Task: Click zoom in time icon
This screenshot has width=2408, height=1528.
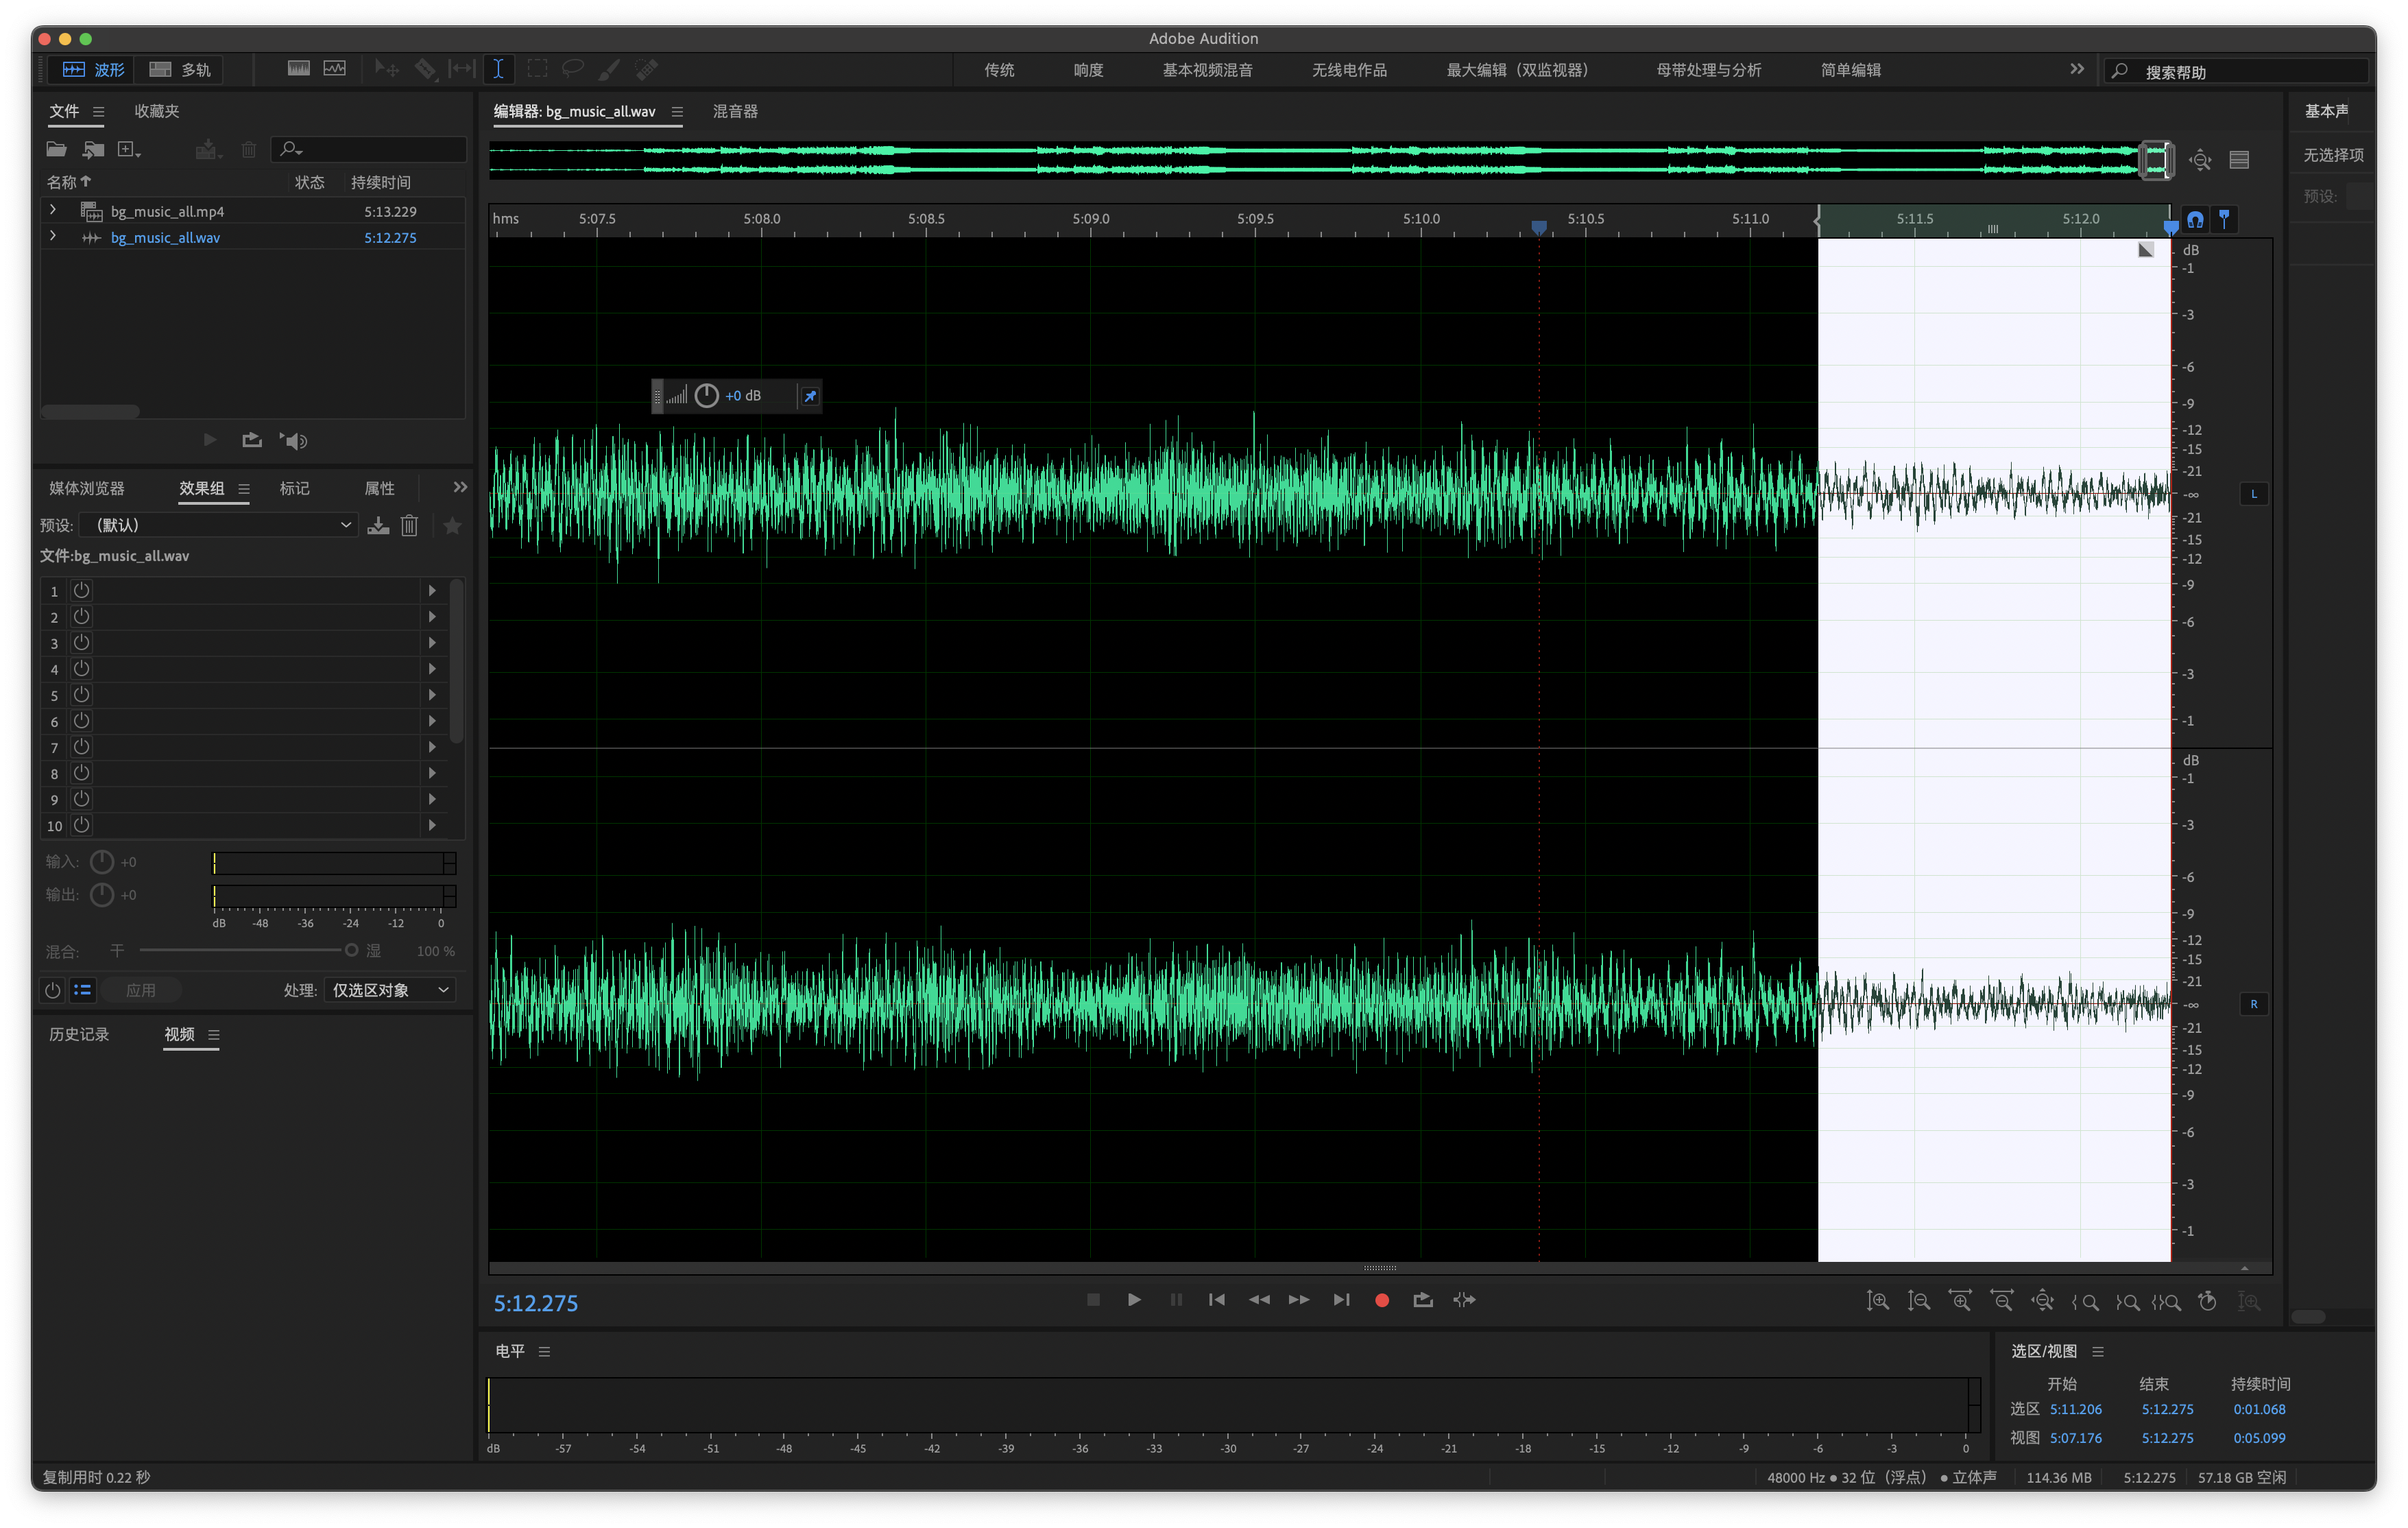Action: [1960, 1301]
